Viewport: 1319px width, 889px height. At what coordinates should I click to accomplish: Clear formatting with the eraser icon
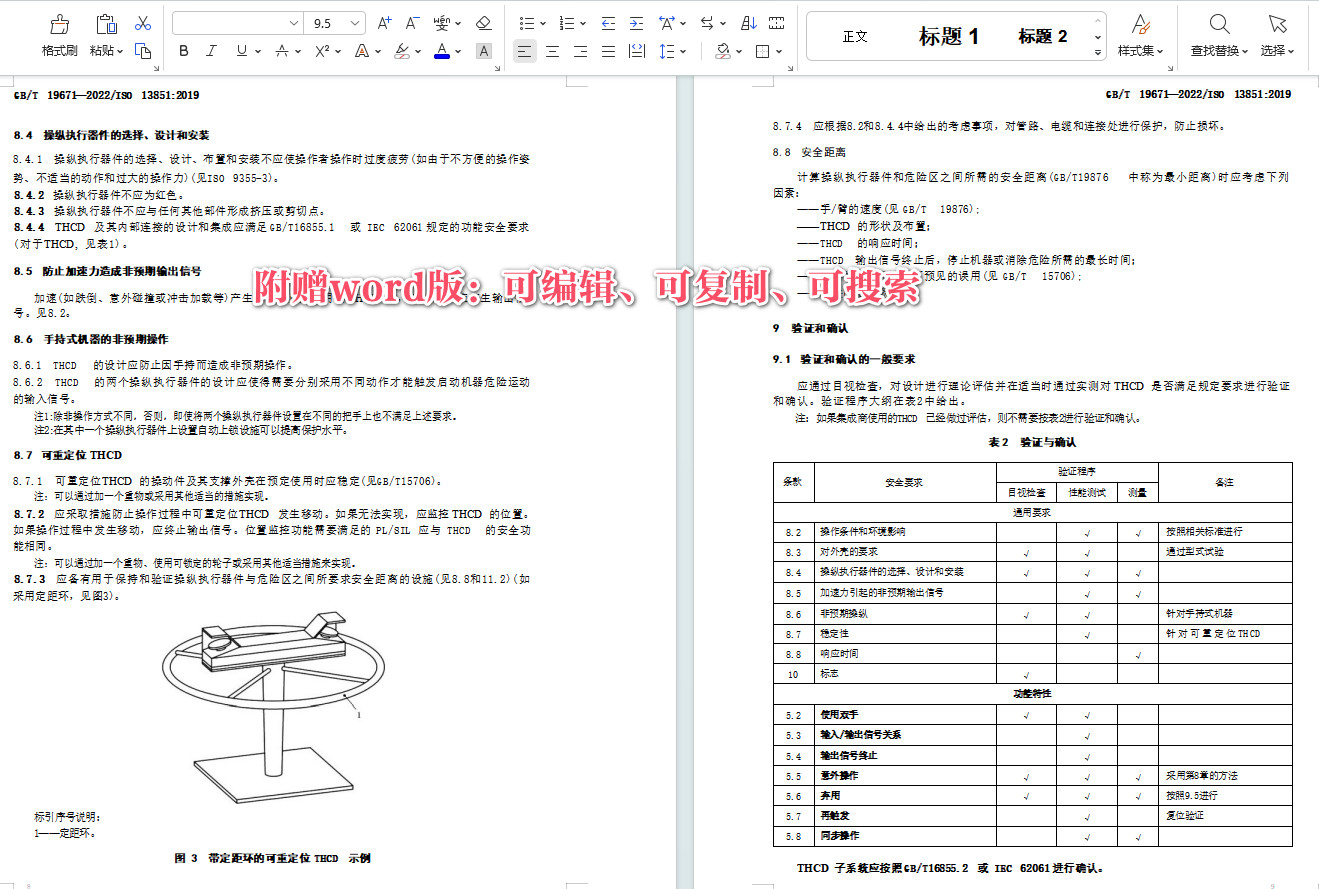click(x=483, y=24)
